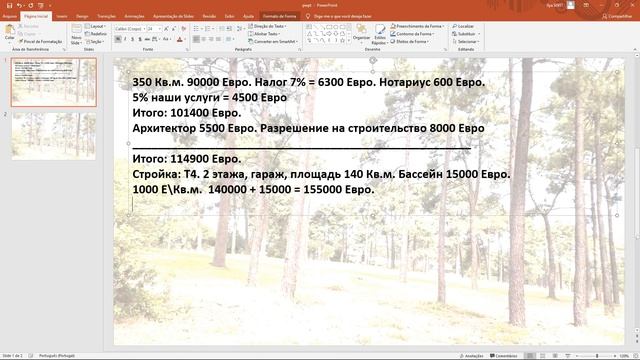Switch to Transições tab
Image resolution: width=640 pixels, height=360 pixels.
click(x=106, y=16)
